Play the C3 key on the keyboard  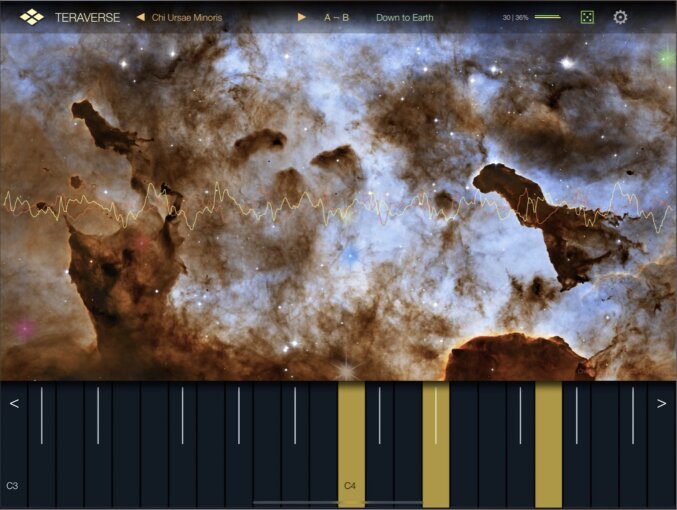(x=14, y=444)
